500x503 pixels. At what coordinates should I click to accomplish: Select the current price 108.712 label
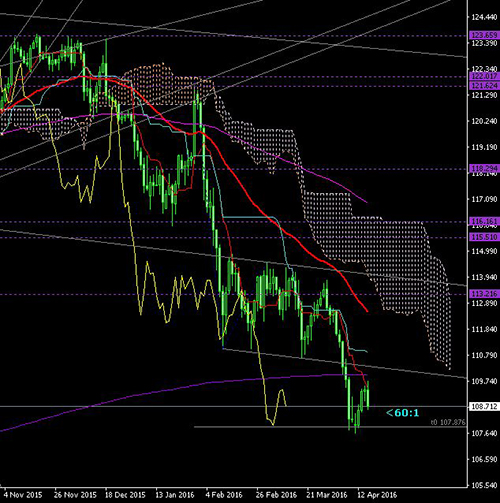tap(484, 406)
